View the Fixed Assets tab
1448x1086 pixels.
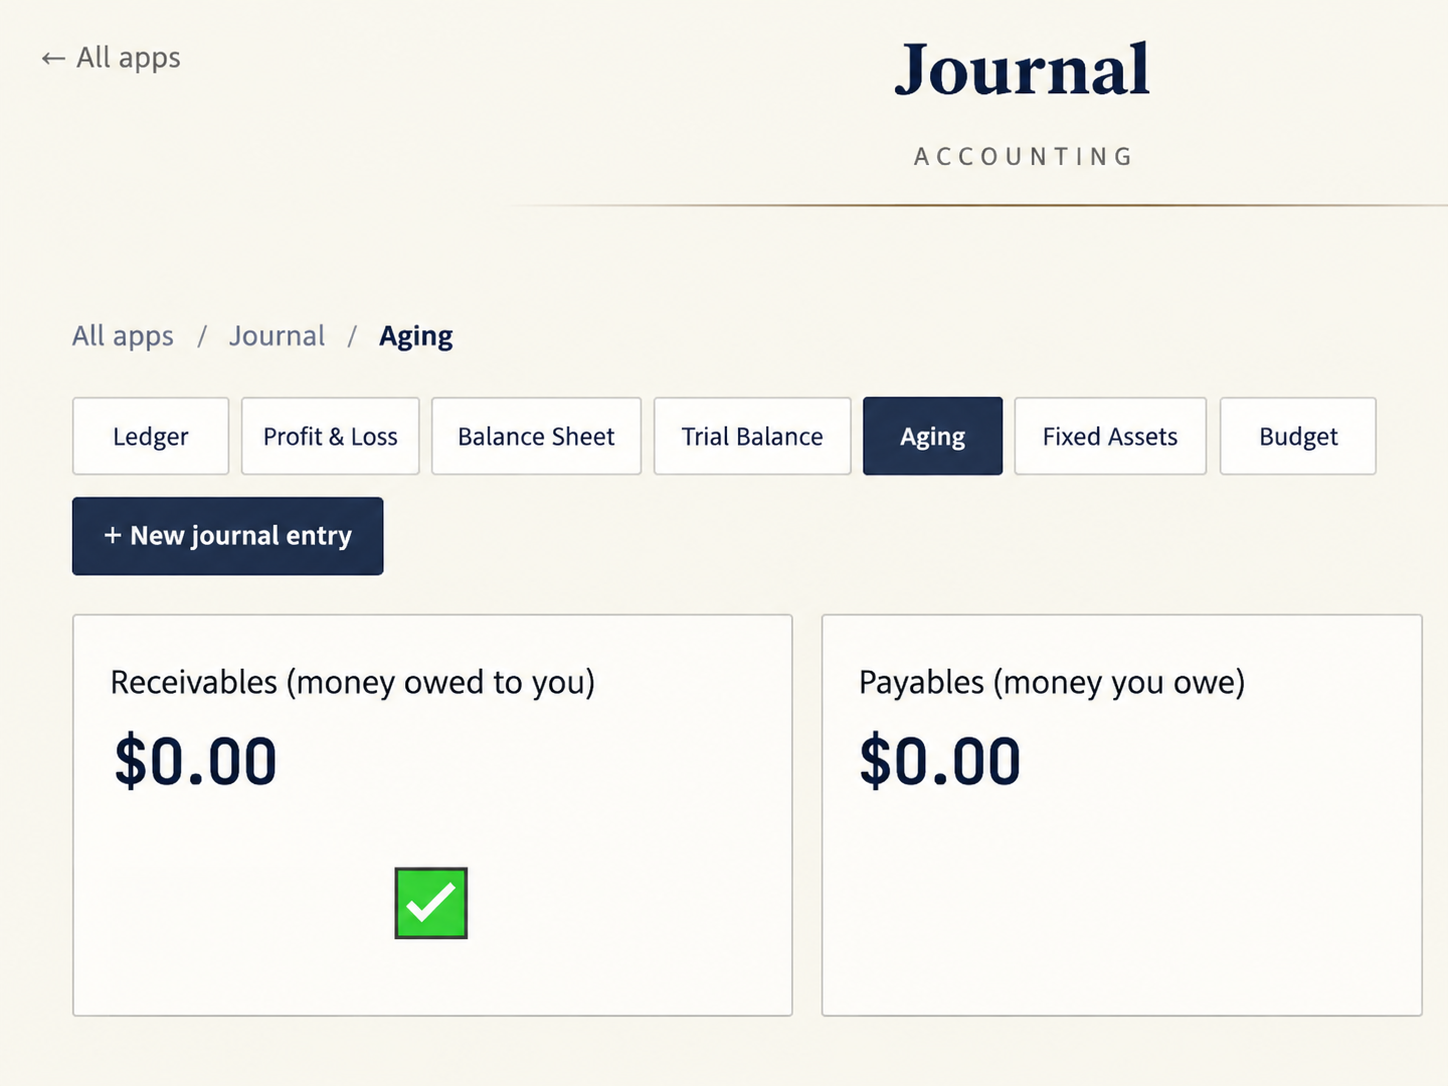(x=1110, y=436)
